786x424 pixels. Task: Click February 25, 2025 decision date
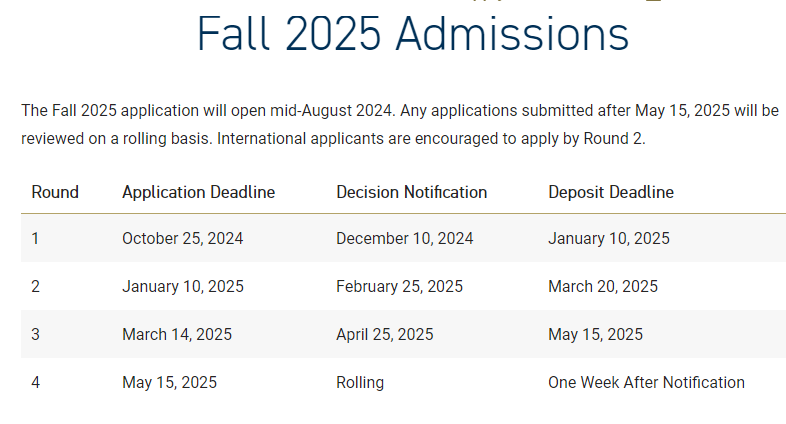coord(399,286)
